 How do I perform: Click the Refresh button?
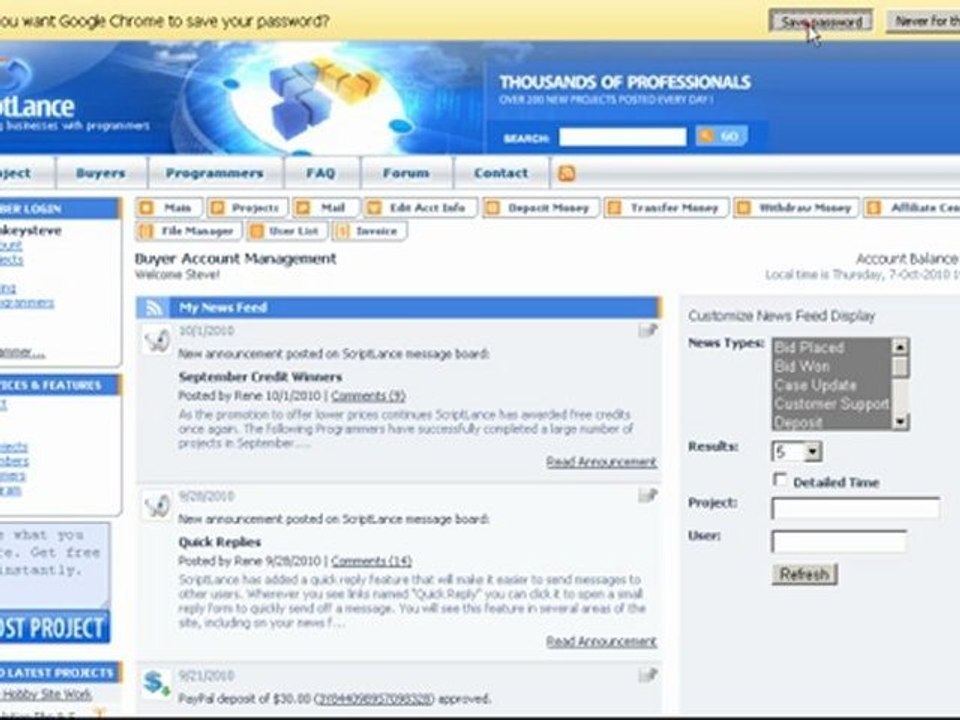[x=804, y=574]
